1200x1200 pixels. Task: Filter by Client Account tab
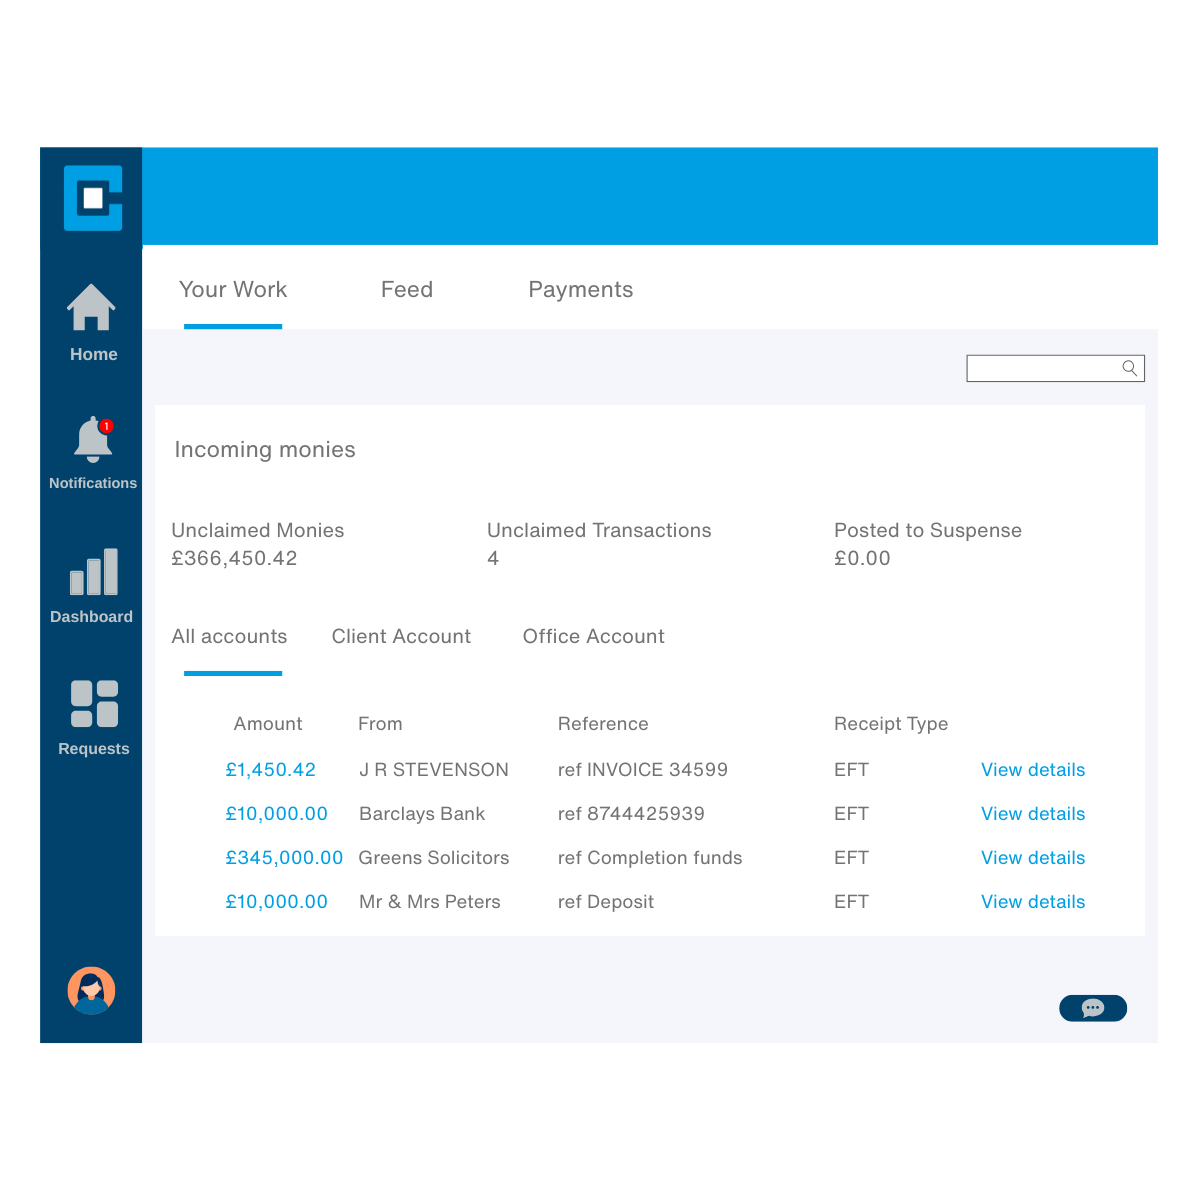(401, 637)
